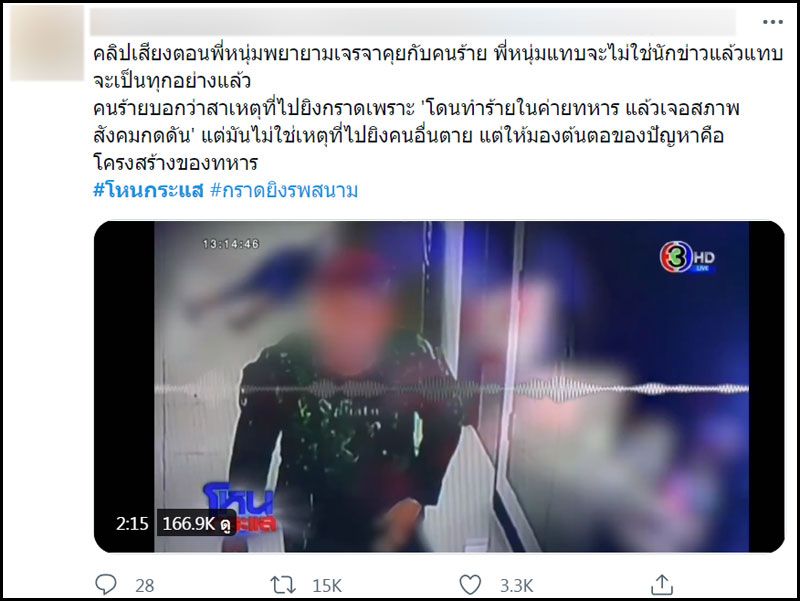
Task: Click the audio waveform across the video
Action: coord(452,389)
